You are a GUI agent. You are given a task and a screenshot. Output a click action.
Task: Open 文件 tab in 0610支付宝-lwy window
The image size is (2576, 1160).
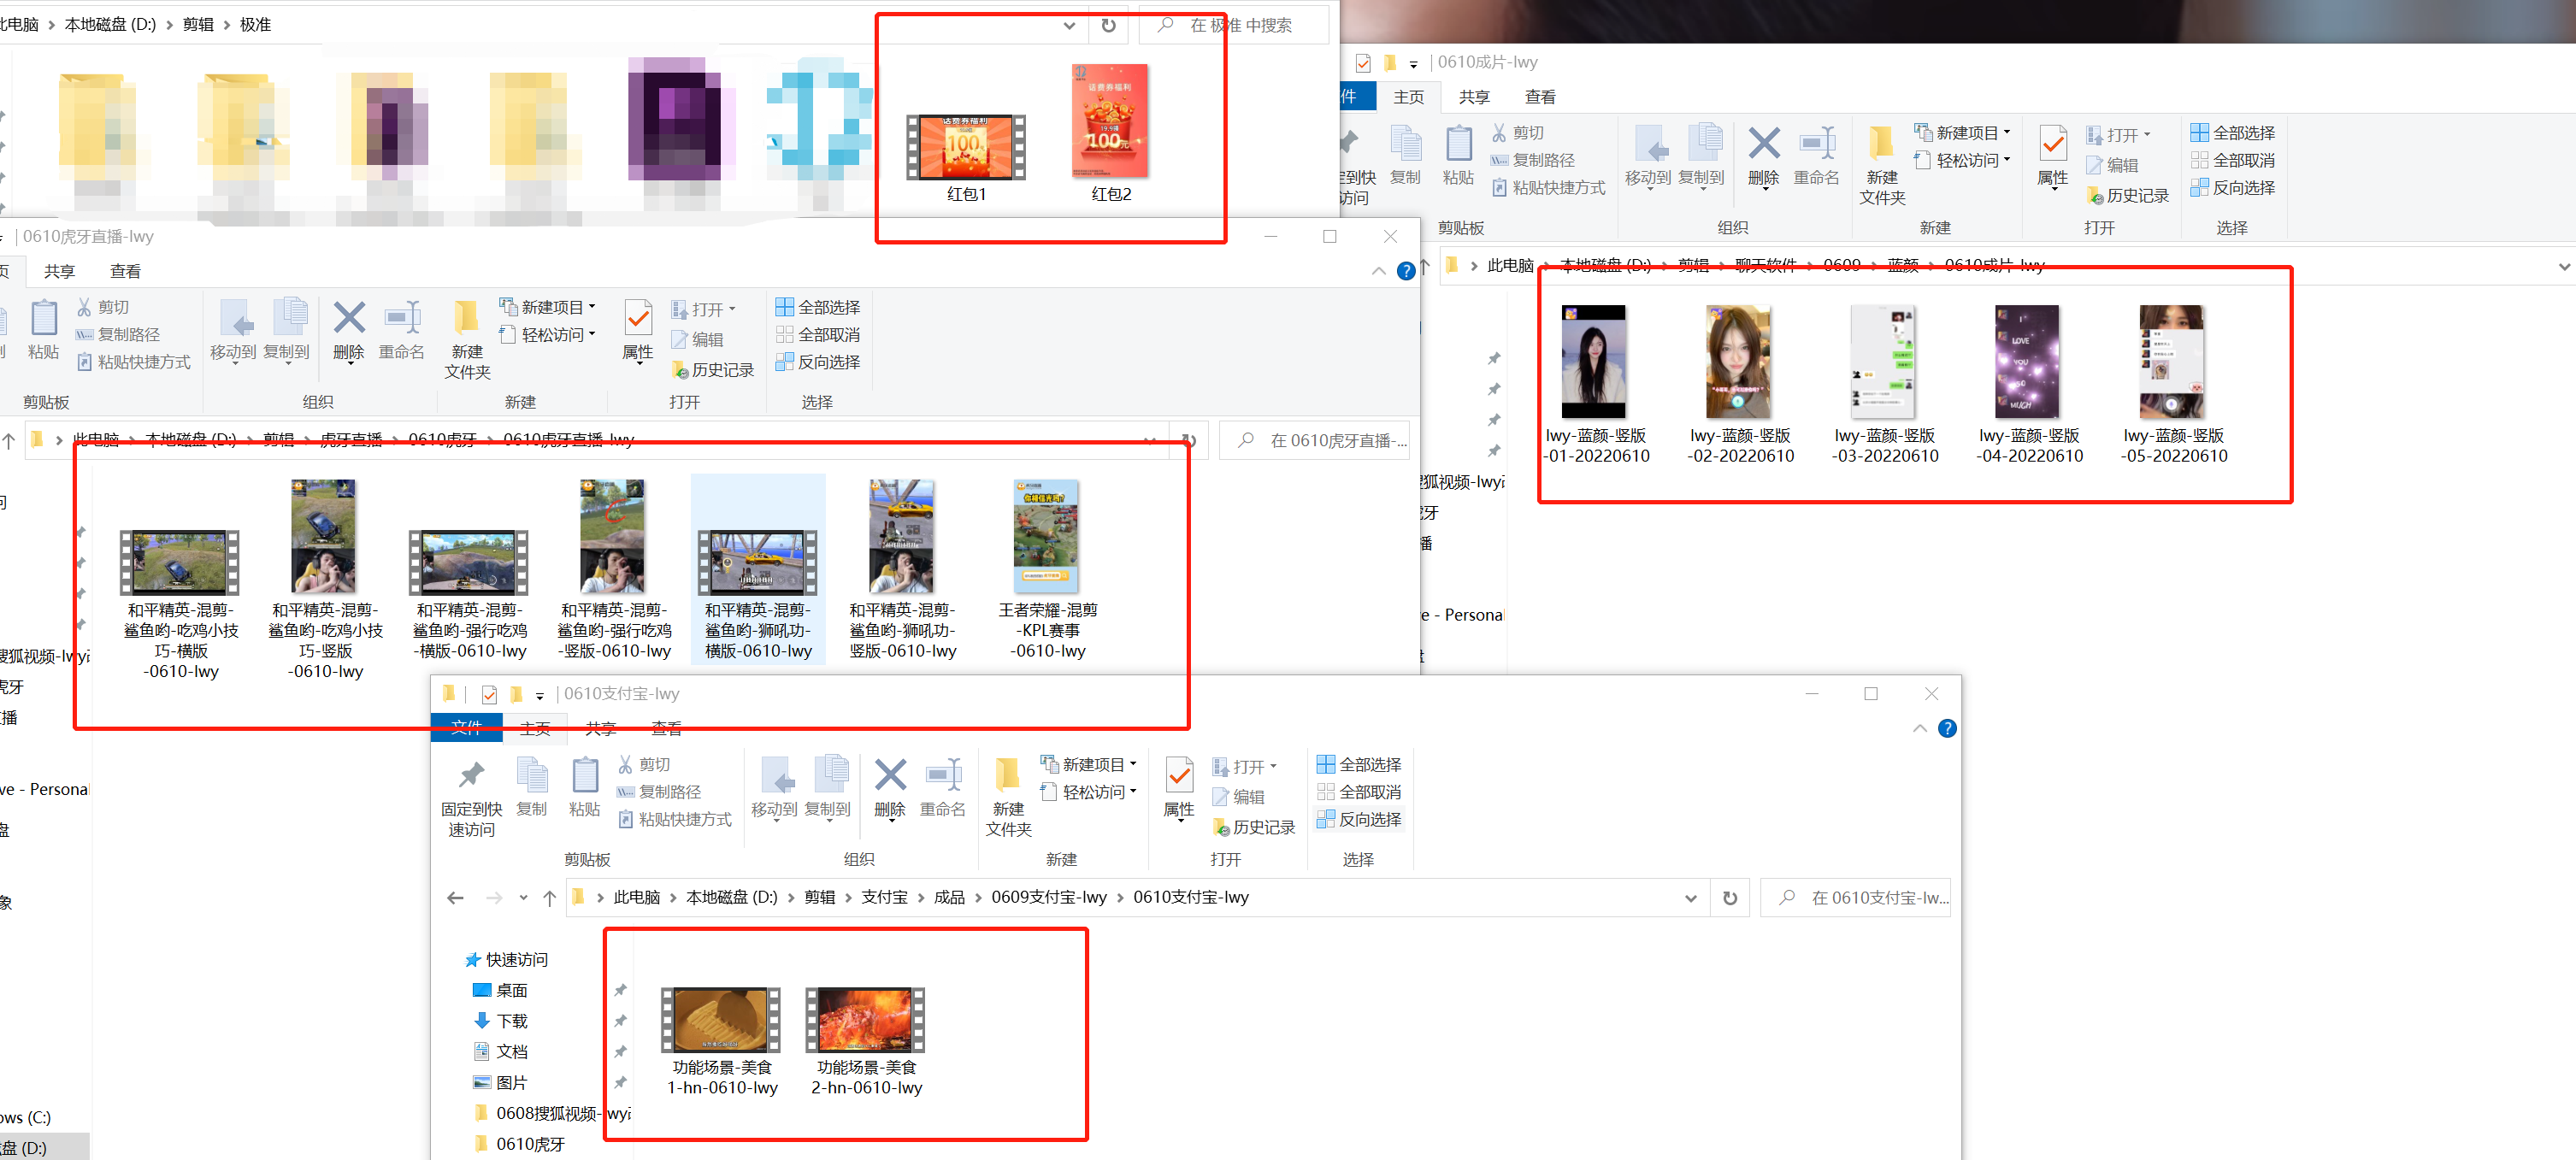point(466,728)
